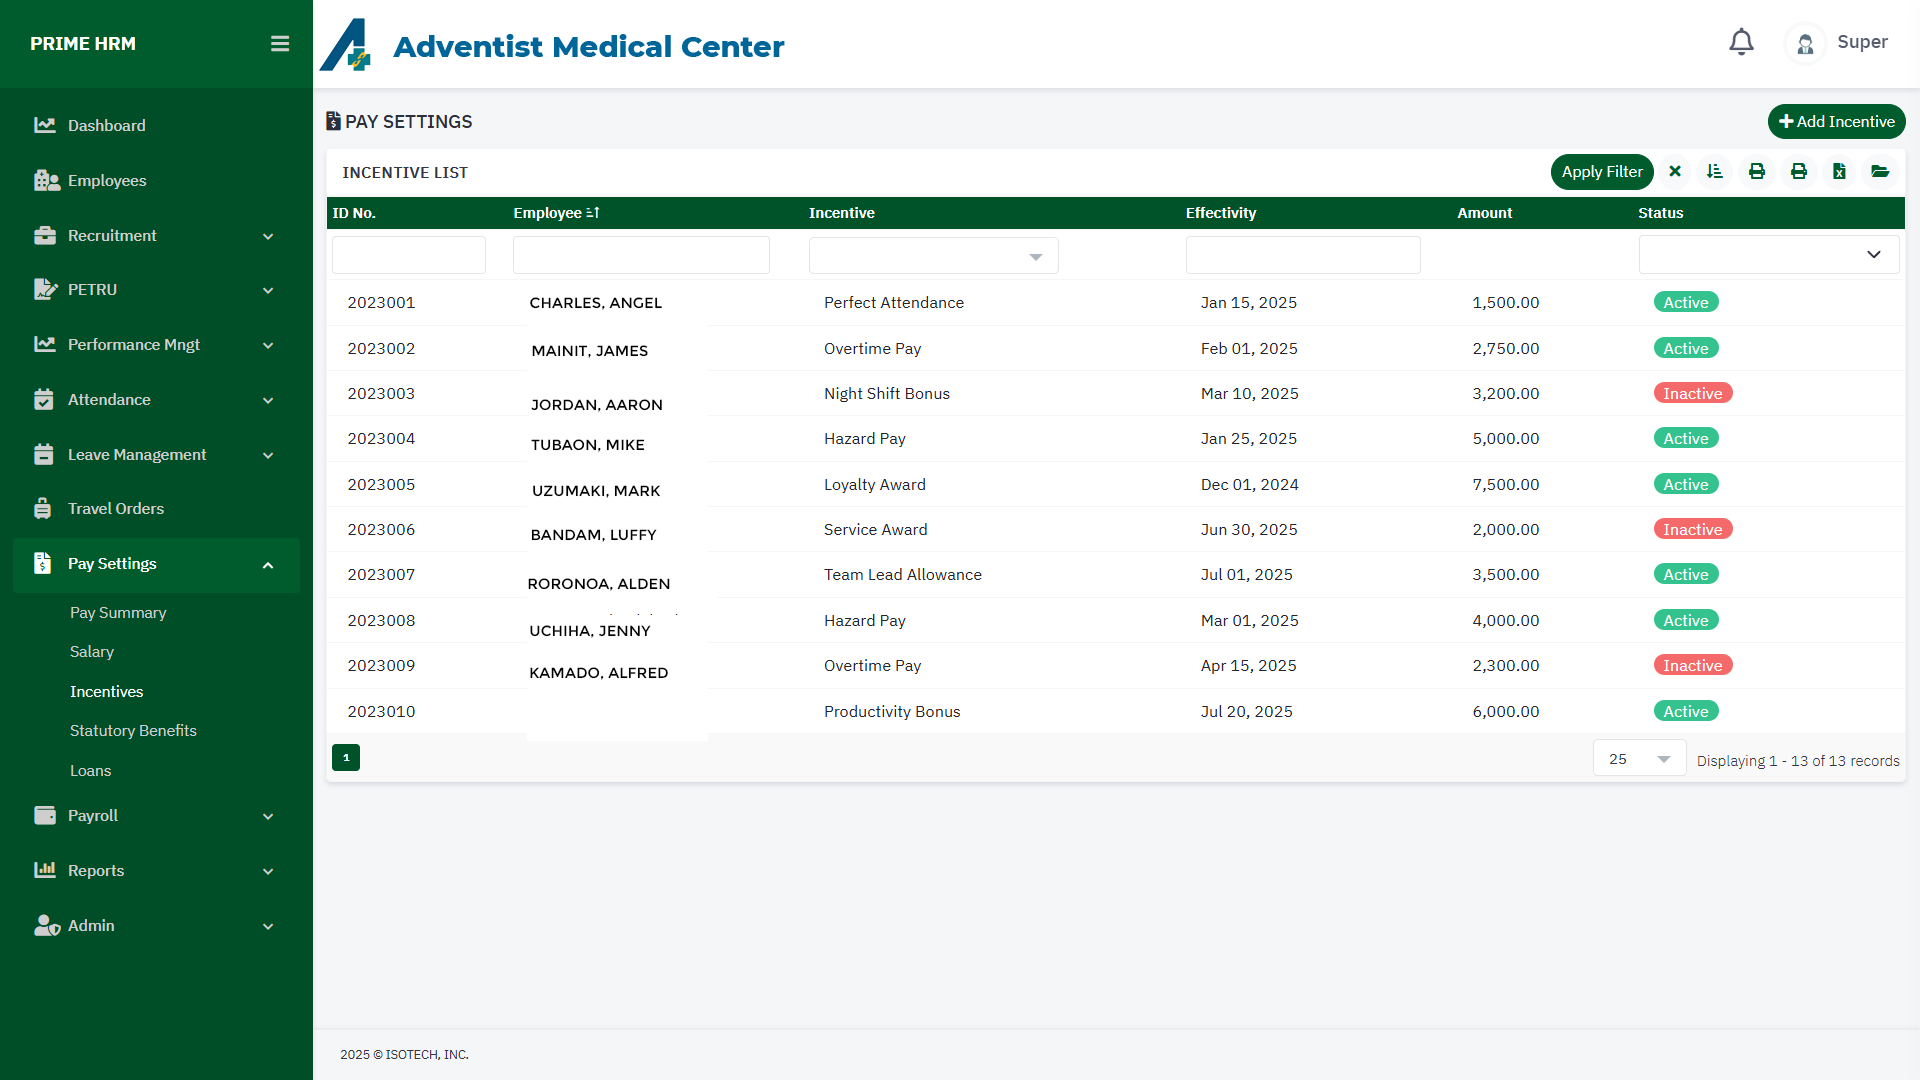Click the Super user avatar icon
The height and width of the screenshot is (1080, 1920).
[x=1805, y=44]
